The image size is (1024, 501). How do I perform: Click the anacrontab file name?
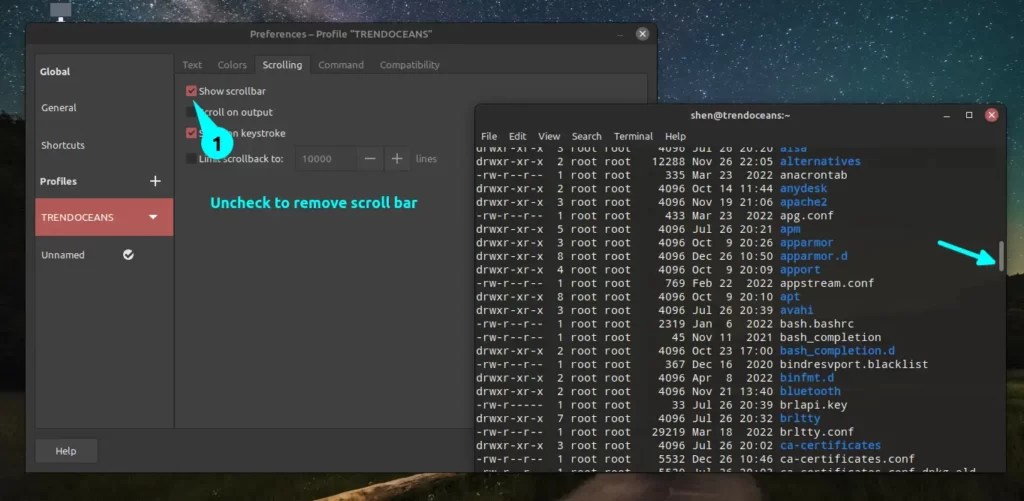click(x=813, y=175)
